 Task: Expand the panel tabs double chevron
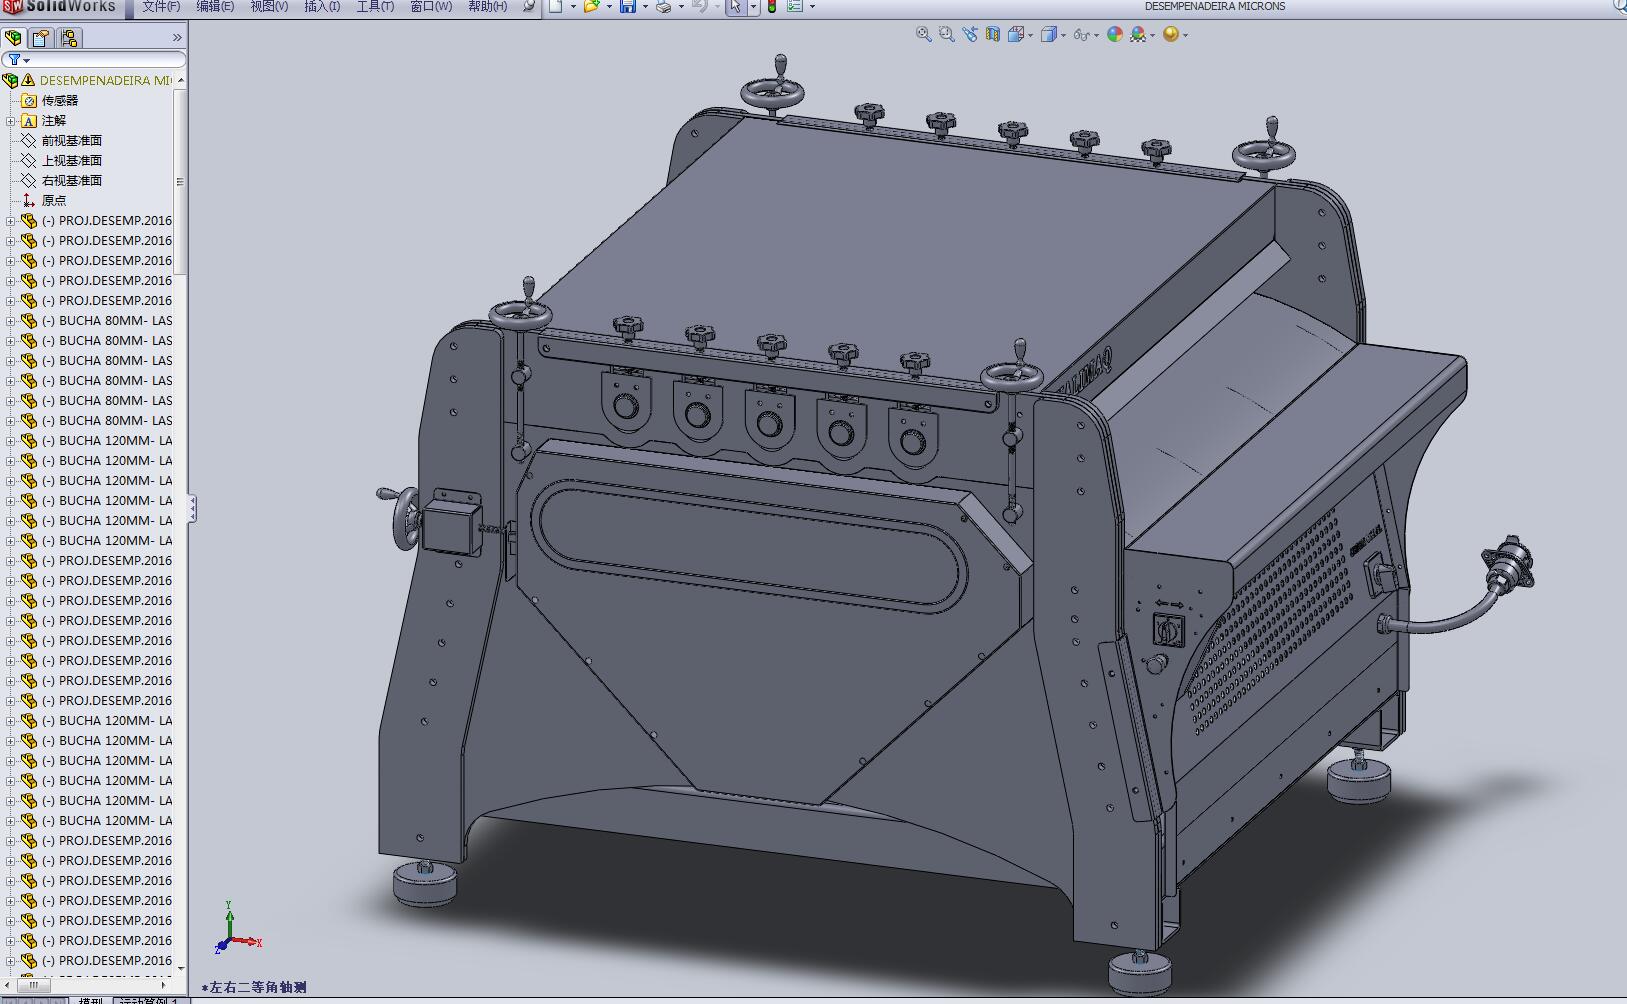click(177, 38)
